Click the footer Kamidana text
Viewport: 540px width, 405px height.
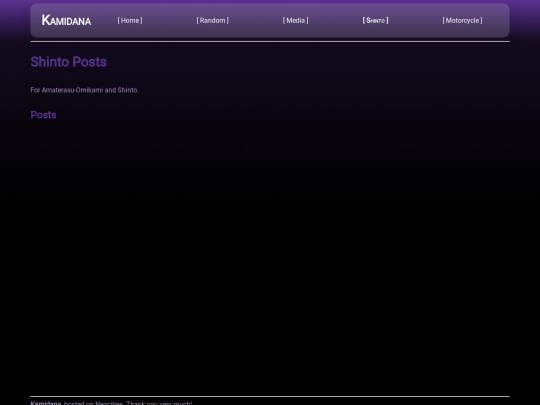pyautogui.click(x=46, y=403)
